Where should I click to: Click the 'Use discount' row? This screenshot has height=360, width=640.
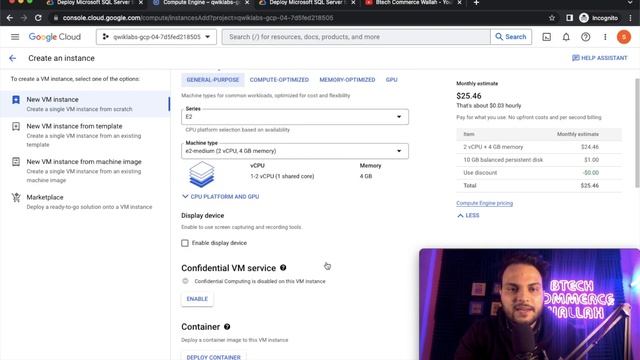coord(539,173)
